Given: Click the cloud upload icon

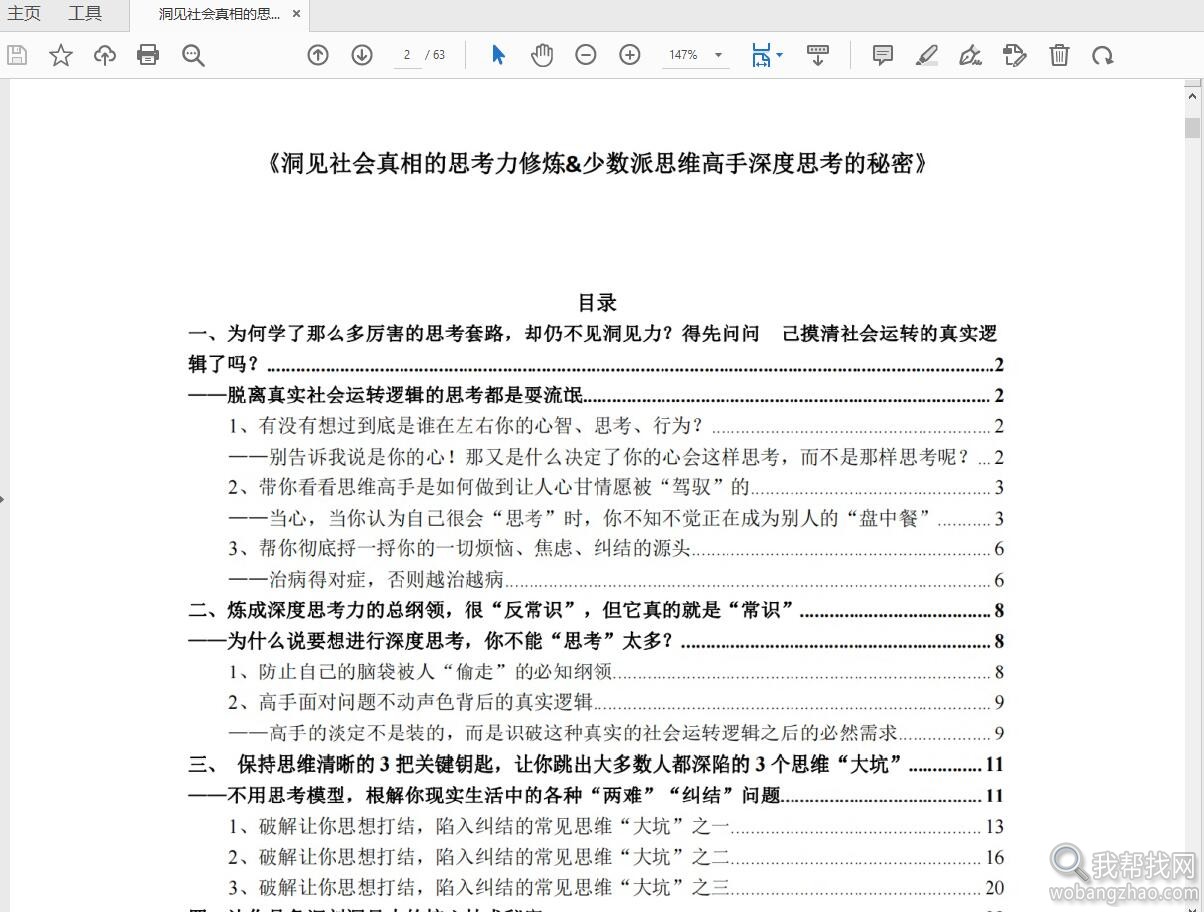Looking at the screenshot, I should coord(105,55).
